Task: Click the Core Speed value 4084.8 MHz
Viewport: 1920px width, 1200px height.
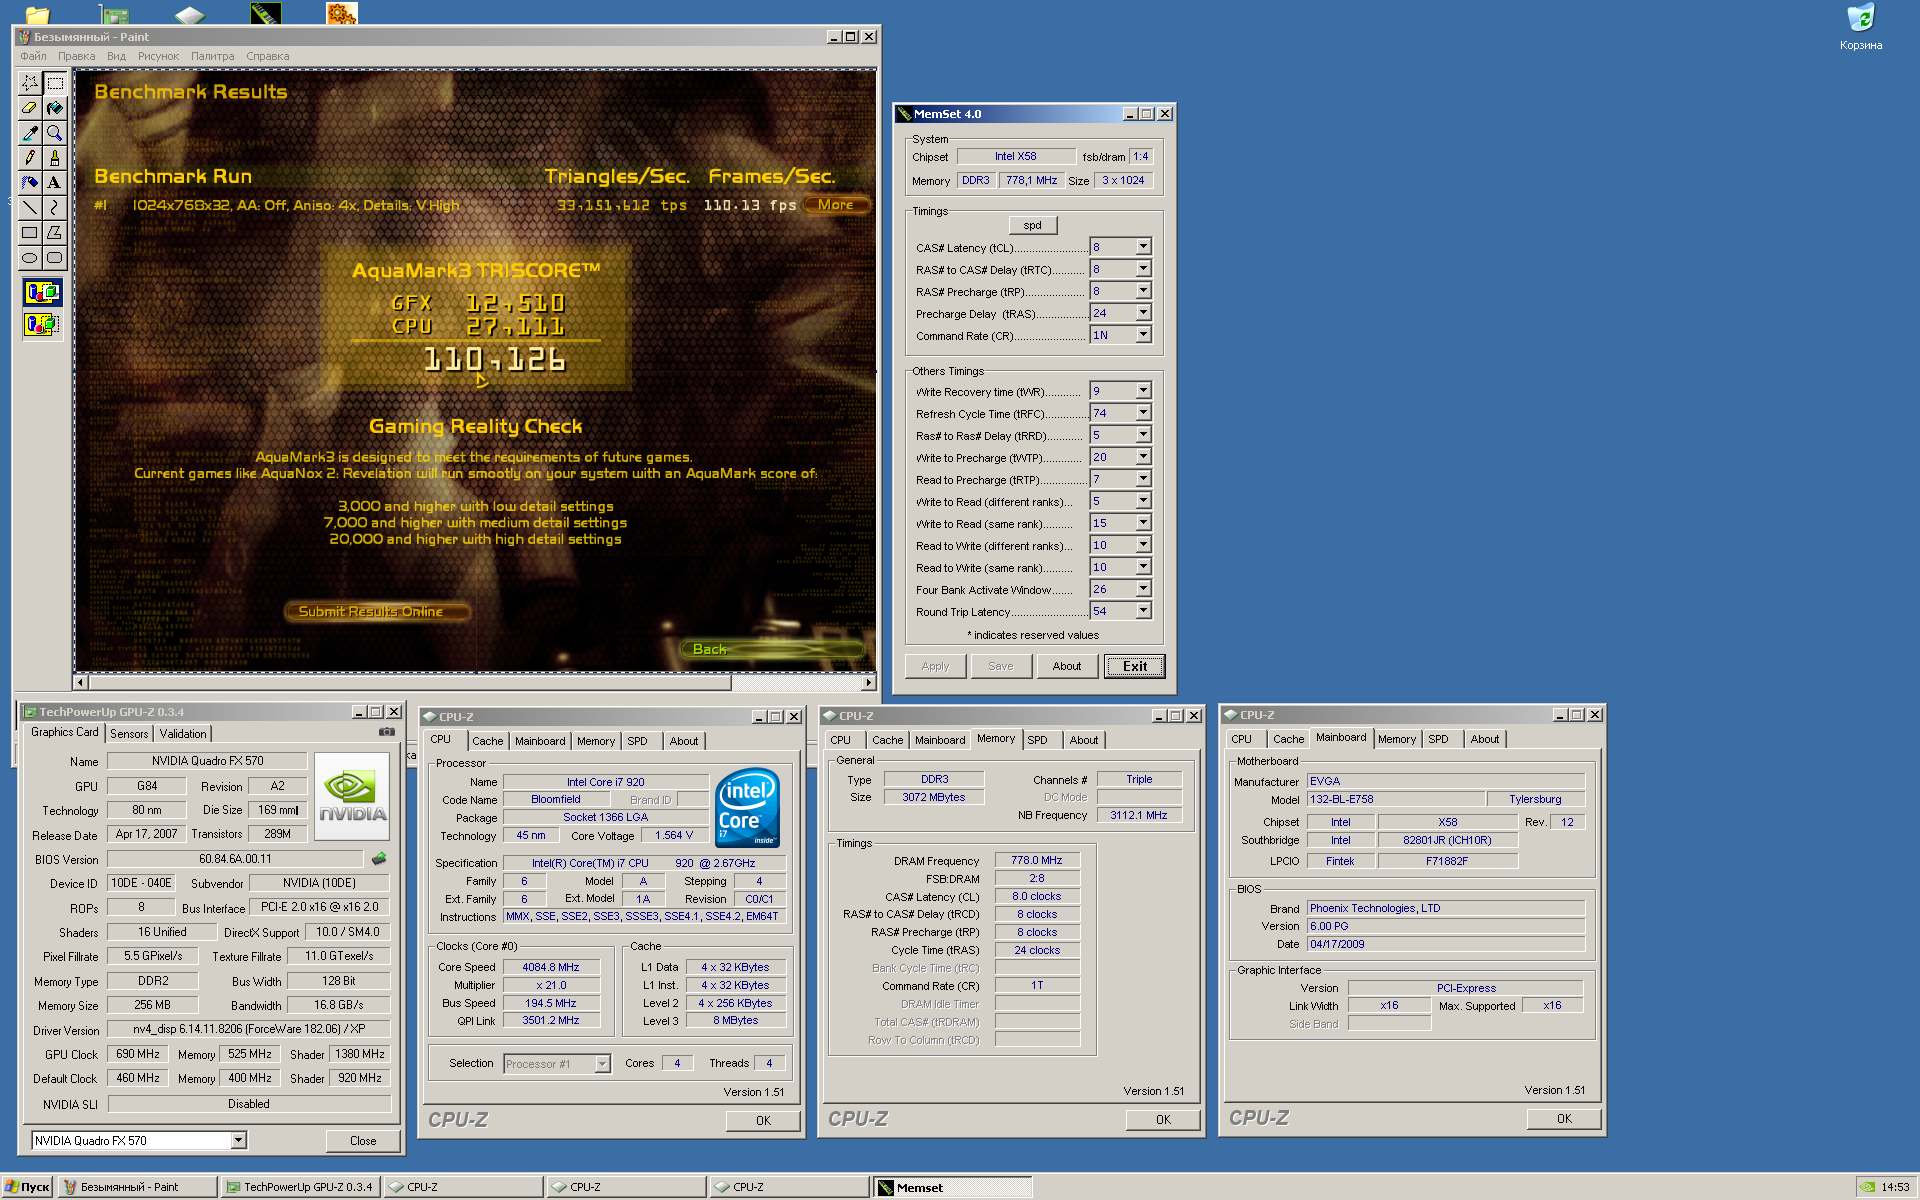Action: click(x=551, y=967)
